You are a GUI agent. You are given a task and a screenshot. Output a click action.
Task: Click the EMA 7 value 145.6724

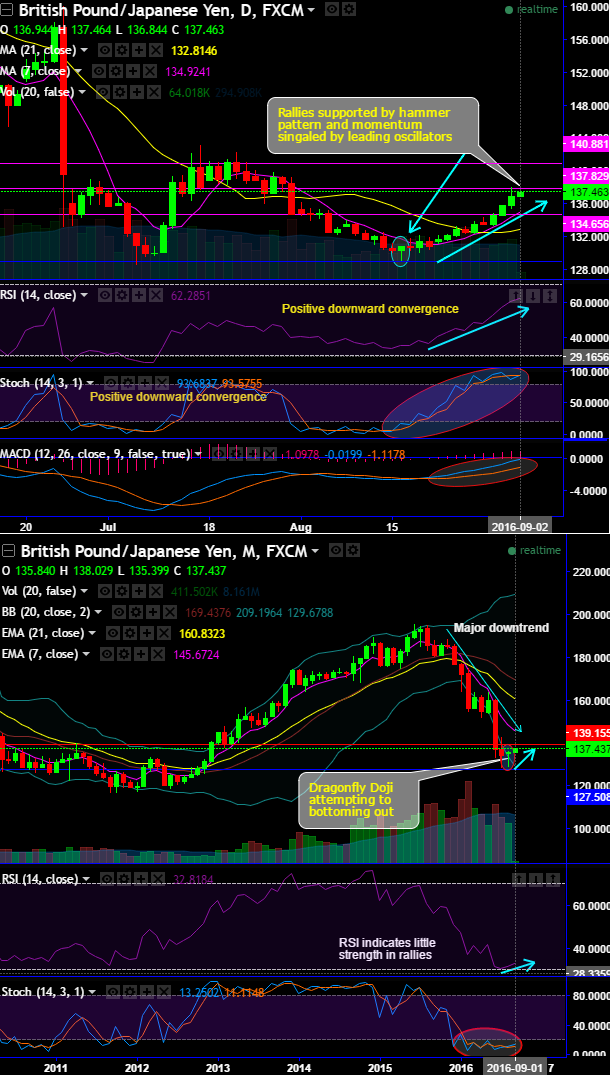tap(195, 655)
